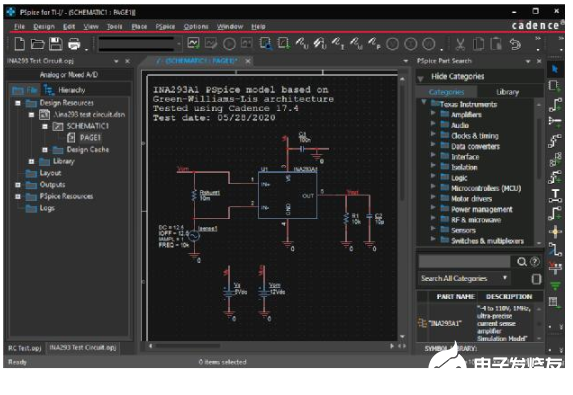Open the Search All Categories dropdown

[x=505, y=278]
